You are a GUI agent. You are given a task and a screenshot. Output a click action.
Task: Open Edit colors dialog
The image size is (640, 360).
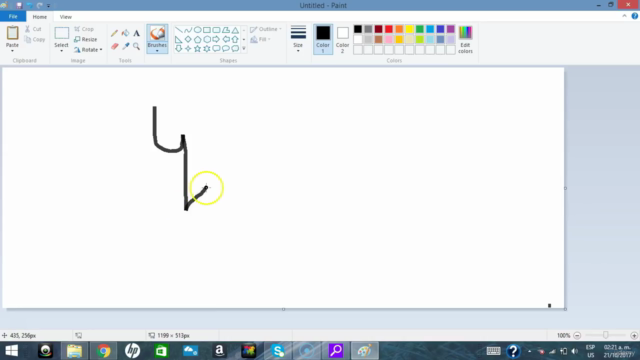click(465, 39)
